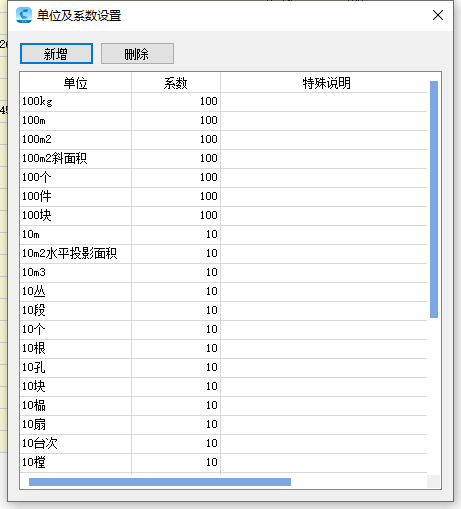Close the 单位及系数设置 dialog
This screenshot has height=509, width=461.
(438, 15)
